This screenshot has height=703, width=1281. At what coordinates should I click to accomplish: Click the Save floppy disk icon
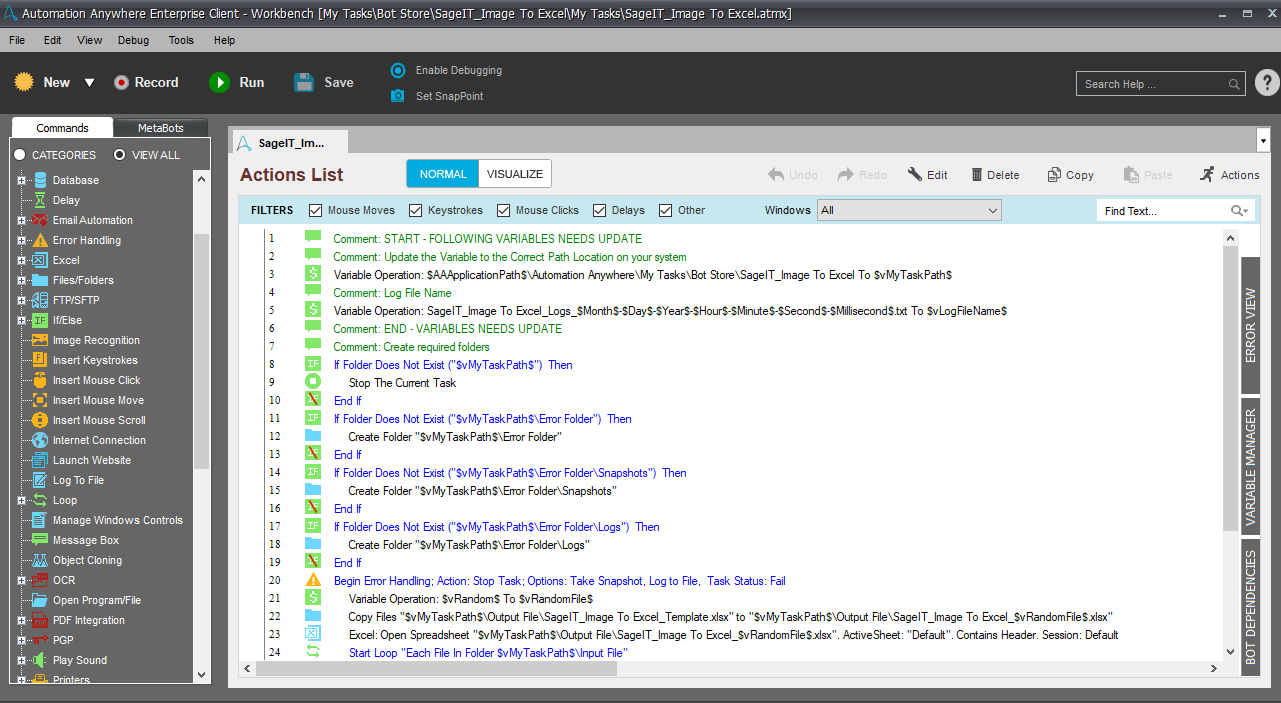(304, 83)
